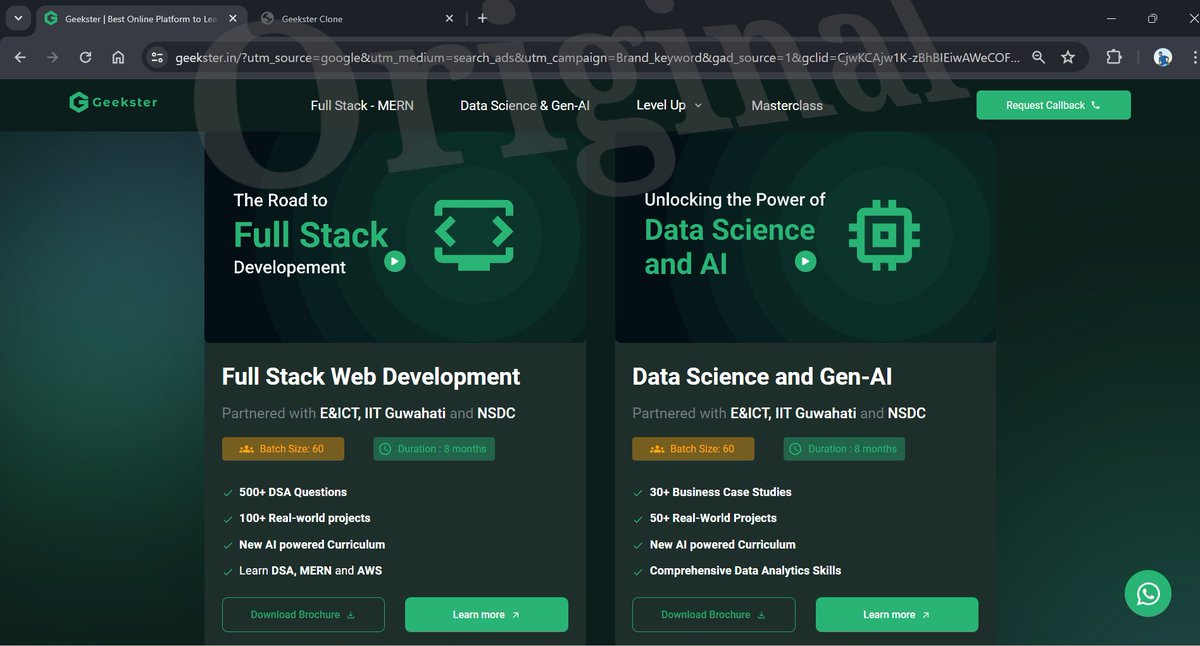1200x646 pixels.
Task: Open the Masterclass nav link
Action: 787,105
